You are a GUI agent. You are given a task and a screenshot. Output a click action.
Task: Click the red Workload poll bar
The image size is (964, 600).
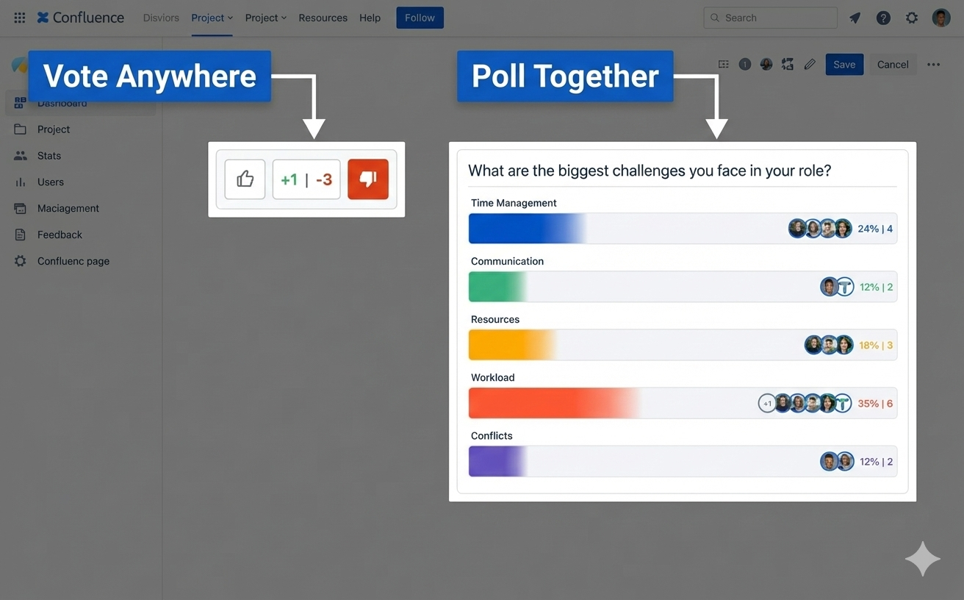(x=555, y=403)
